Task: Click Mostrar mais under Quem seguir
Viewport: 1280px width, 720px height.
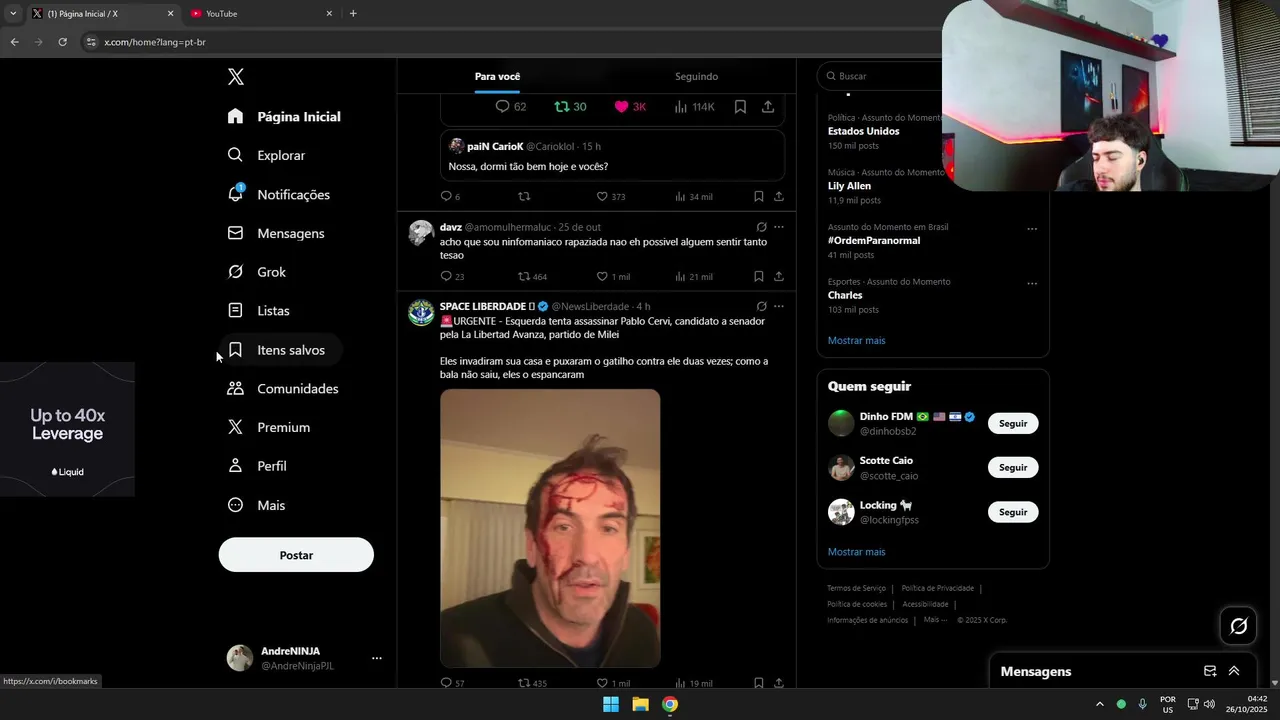Action: click(856, 552)
